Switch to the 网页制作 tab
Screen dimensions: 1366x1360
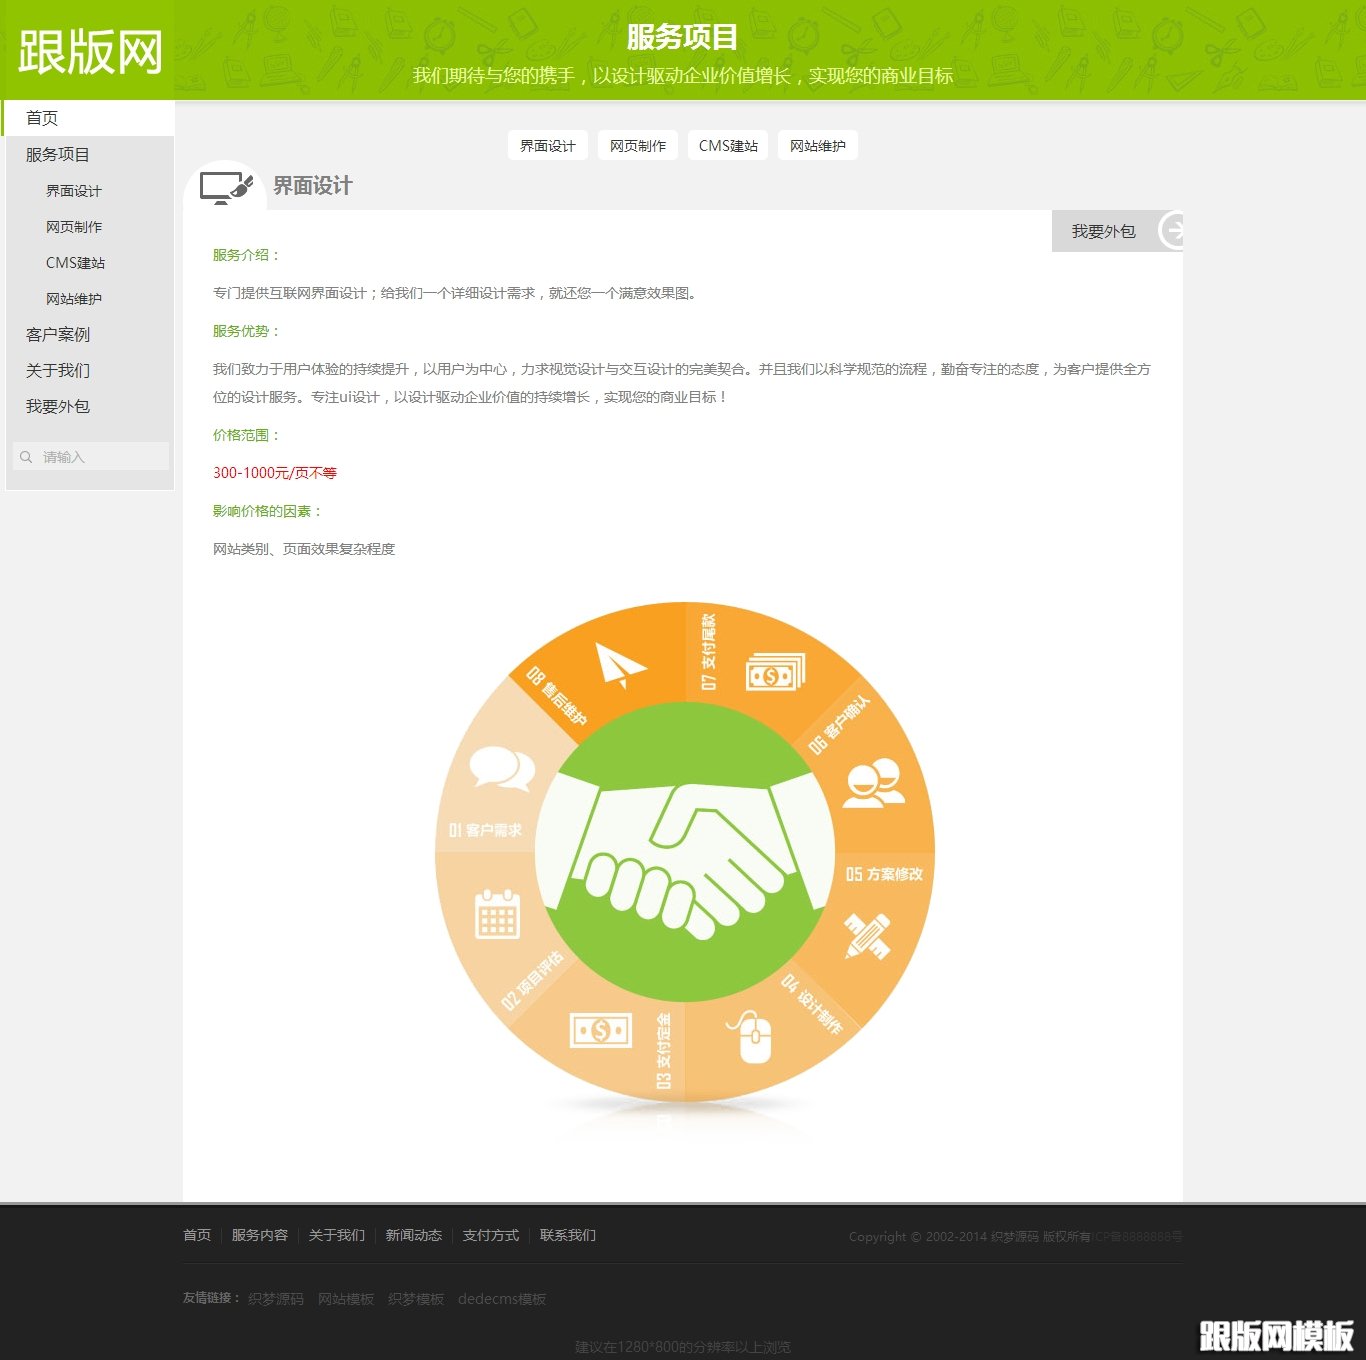[x=637, y=145]
